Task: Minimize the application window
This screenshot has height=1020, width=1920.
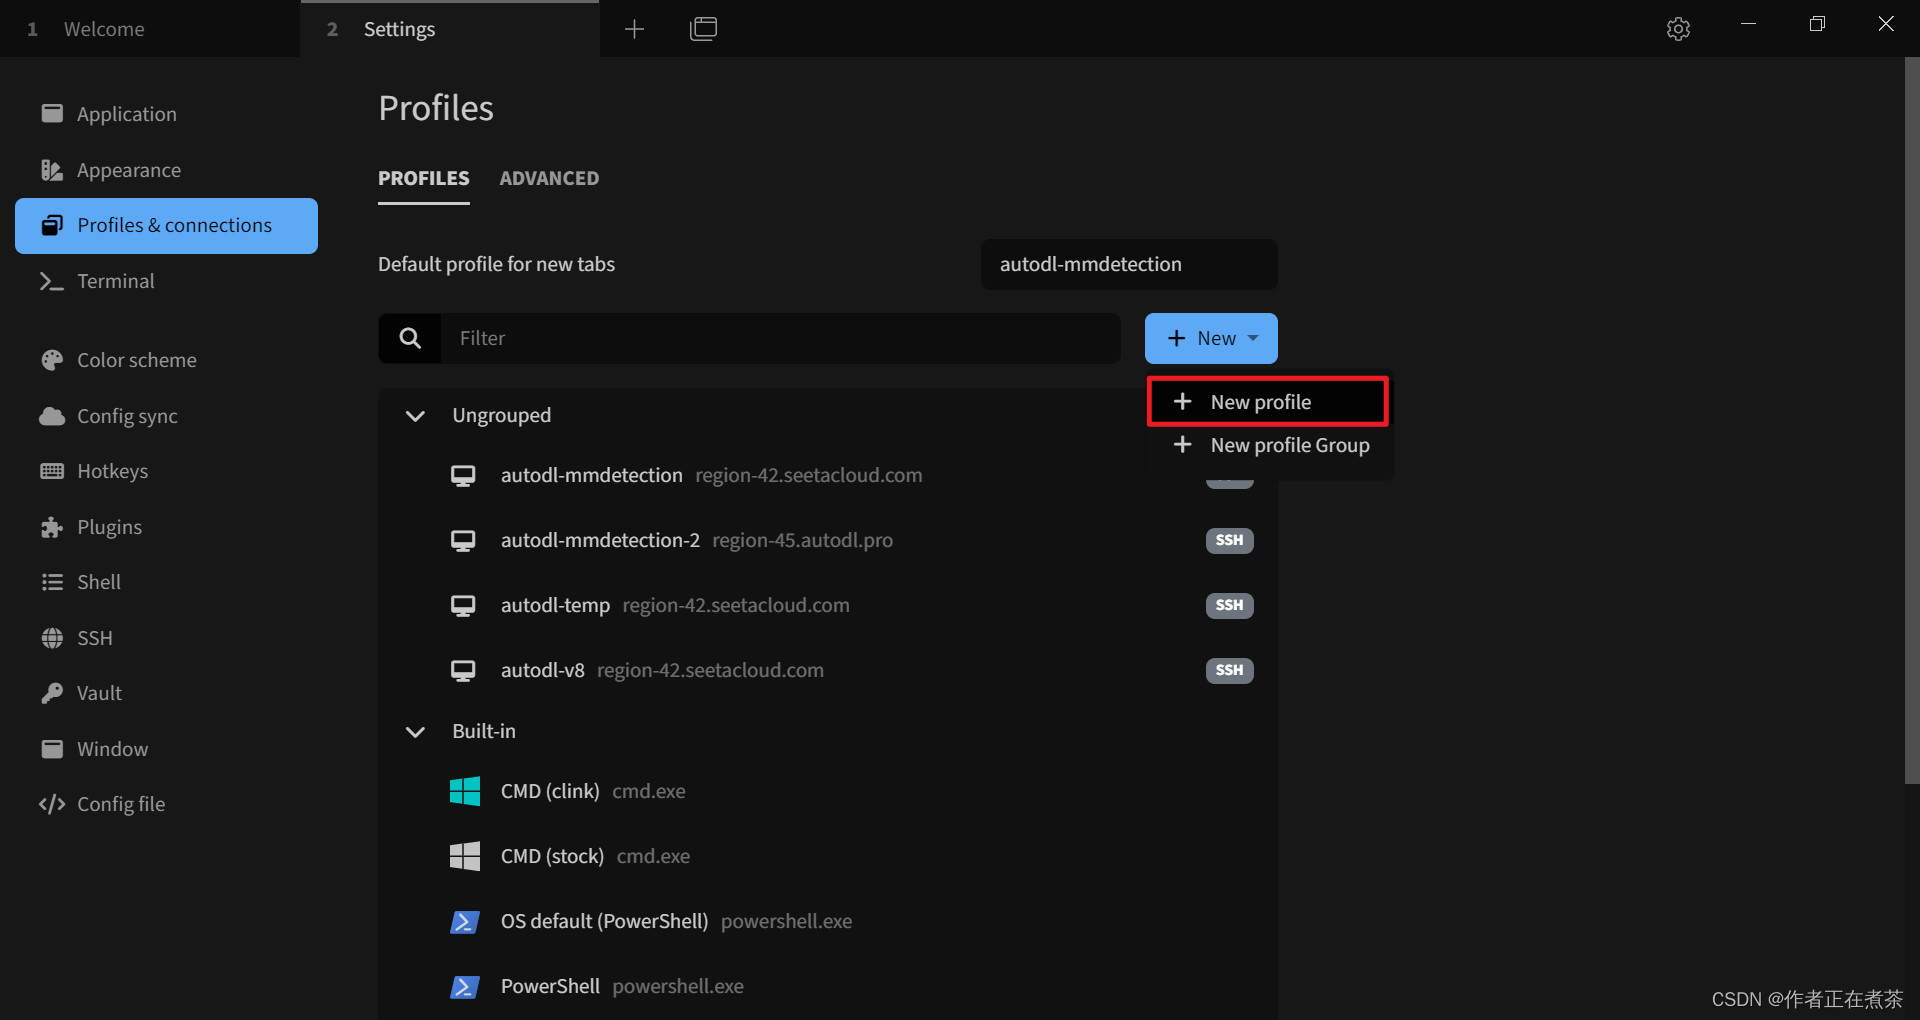Action: pyautogui.click(x=1748, y=24)
